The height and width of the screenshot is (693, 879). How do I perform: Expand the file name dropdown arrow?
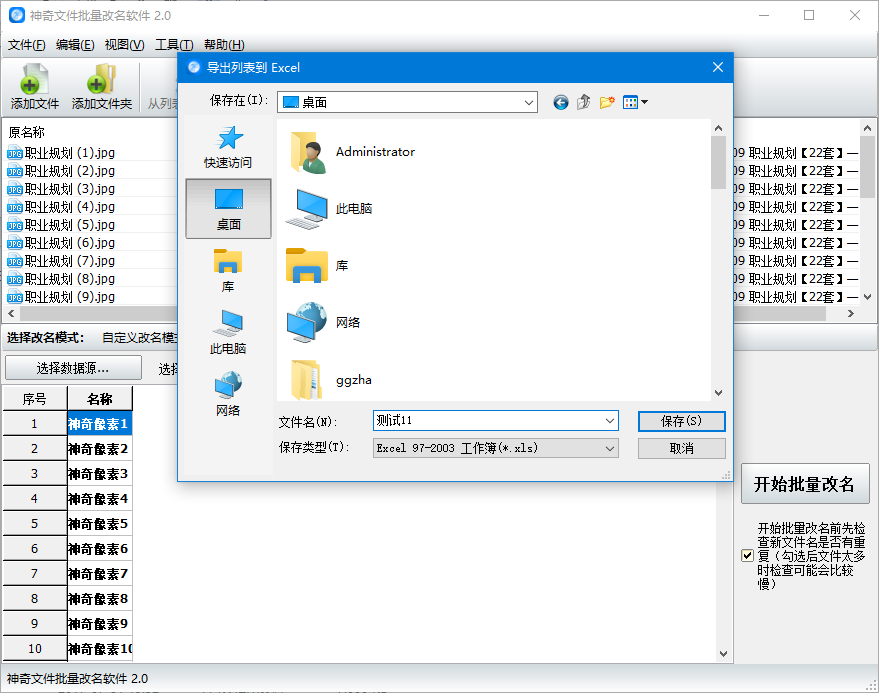point(610,421)
